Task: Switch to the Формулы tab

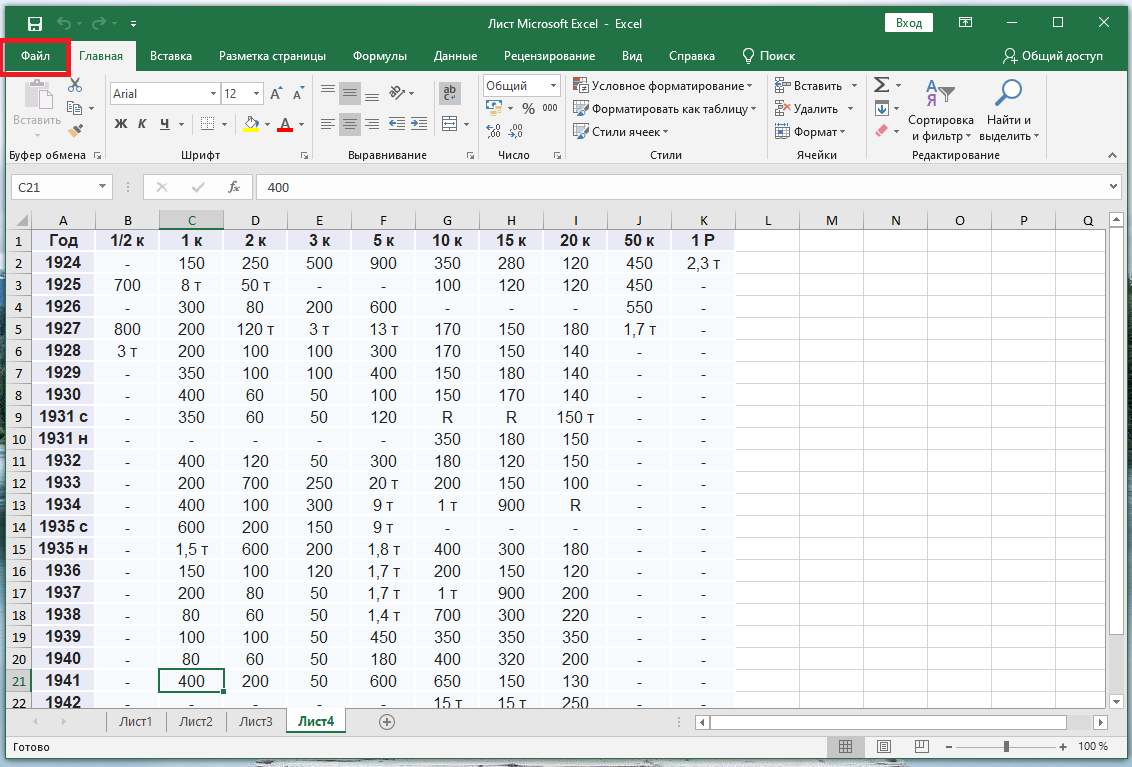Action: (380, 56)
